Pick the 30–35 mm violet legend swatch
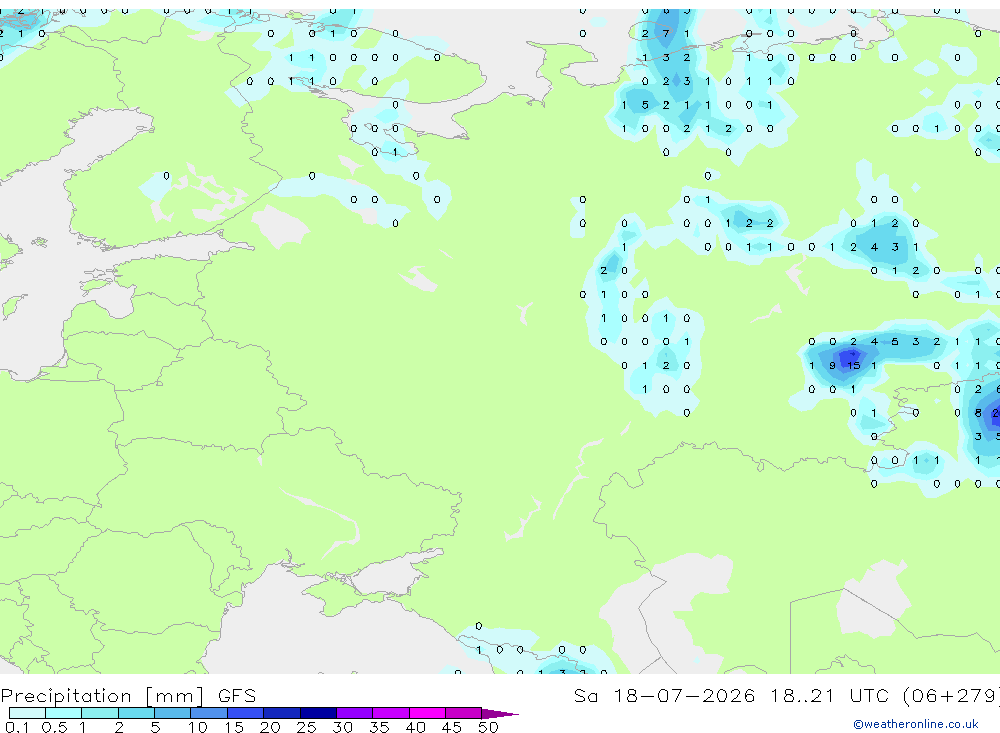This screenshot has width=1000, height=733. [354, 713]
